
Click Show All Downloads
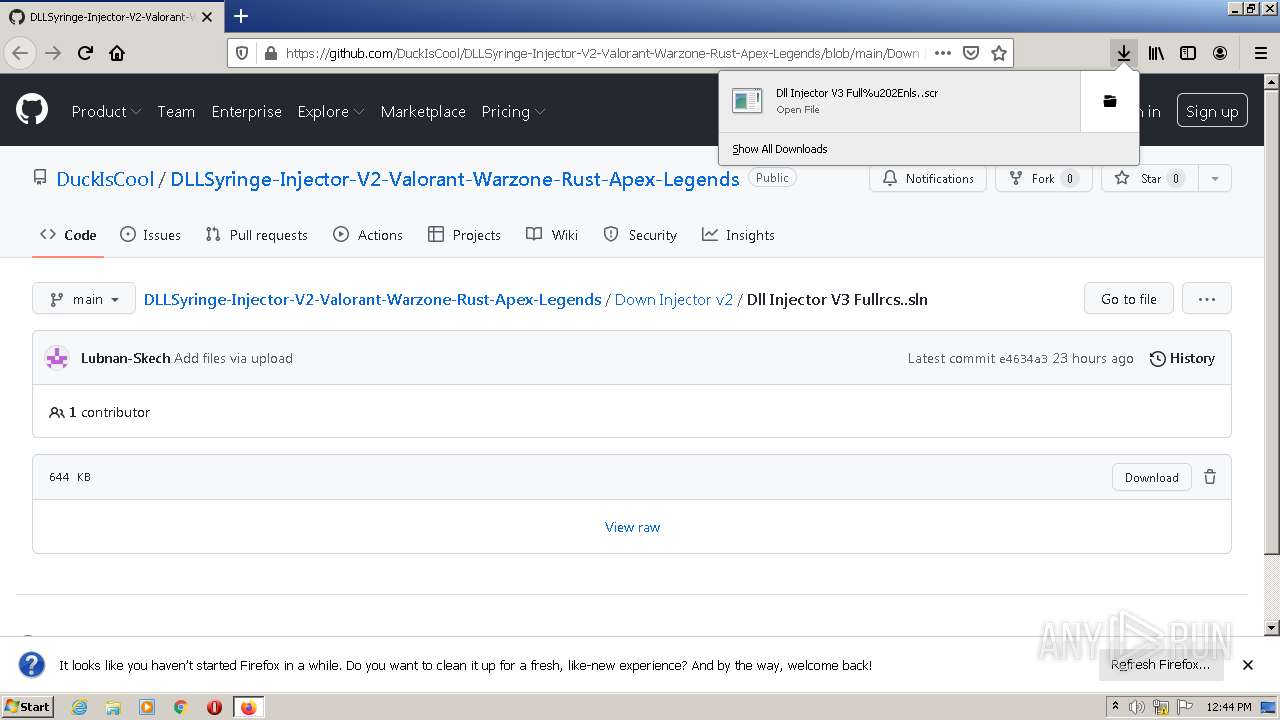780,149
